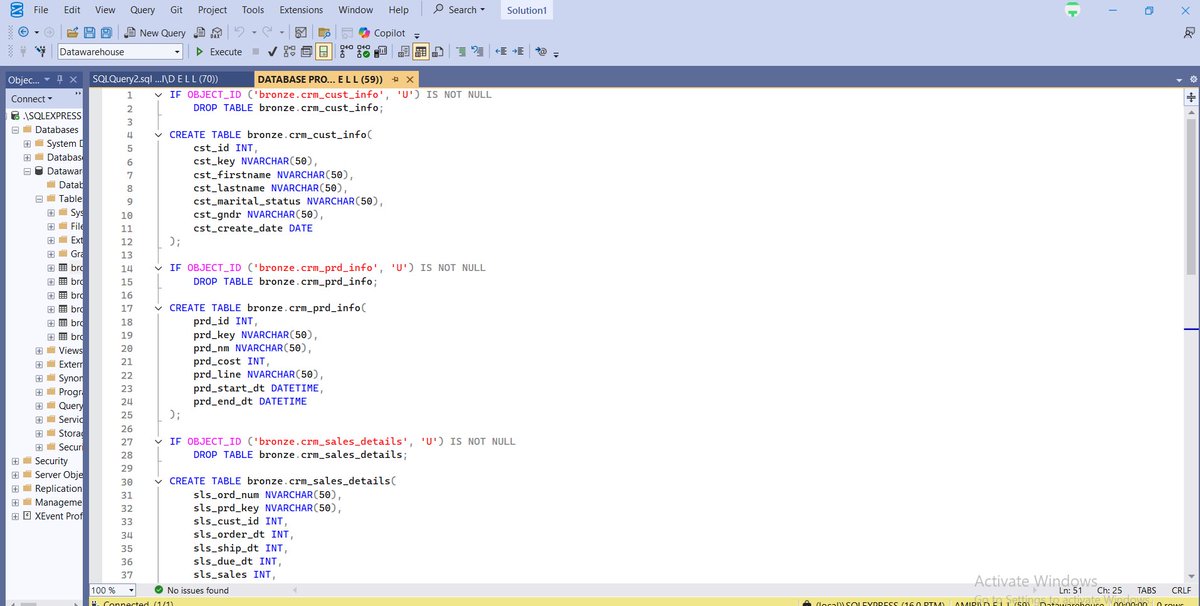
Task: Click the New Query button
Action: click(155, 33)
